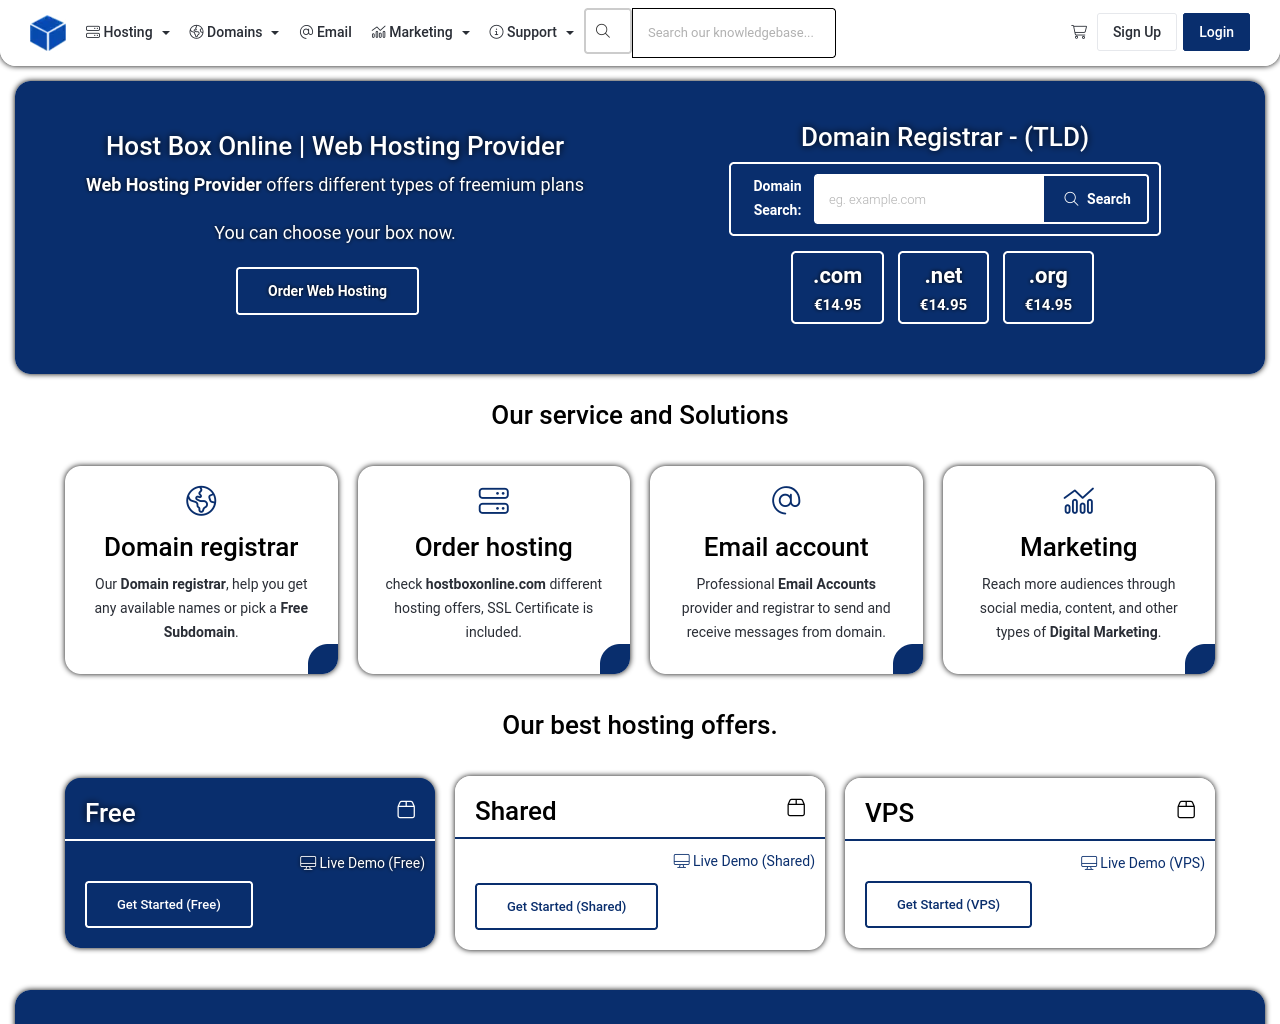Click the domain Search button

pyautogui.click(x=1096, y=199)
